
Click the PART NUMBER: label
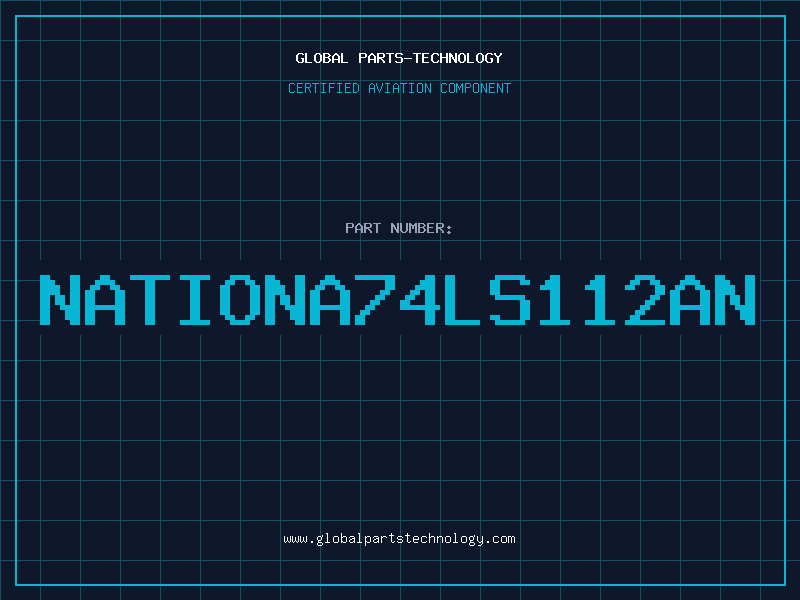(399, 228)
